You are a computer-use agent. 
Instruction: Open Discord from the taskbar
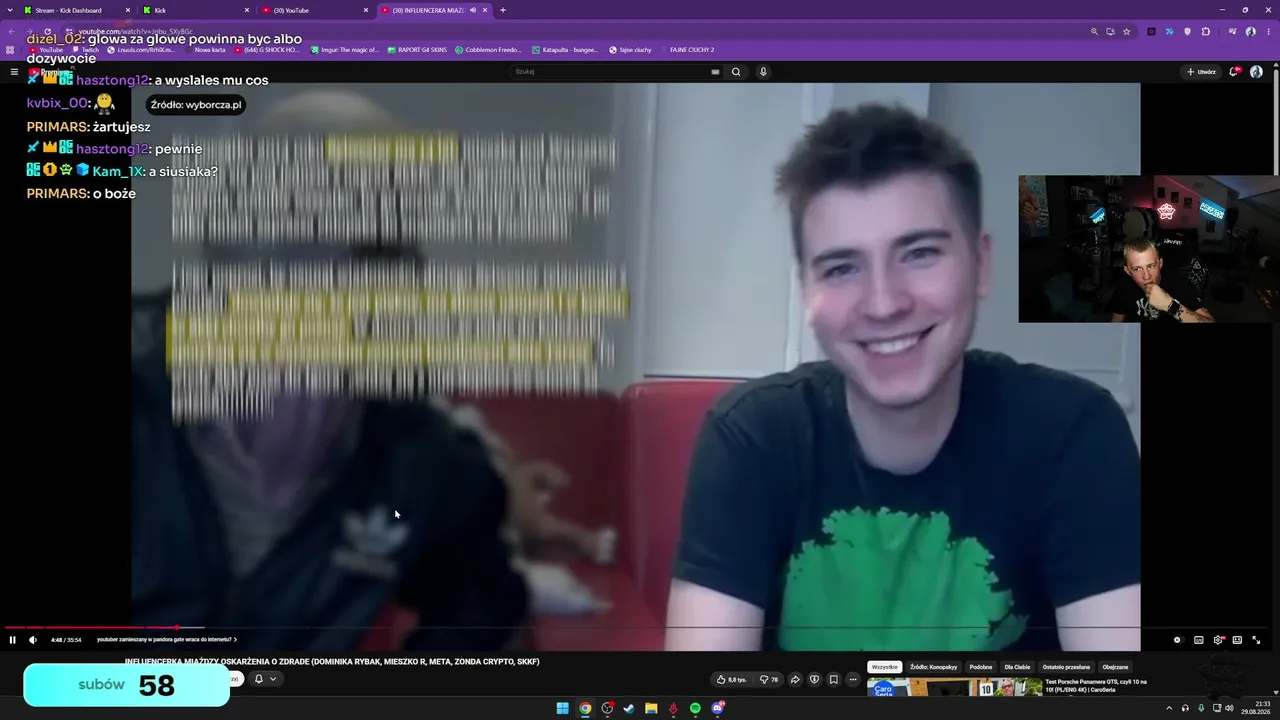click(718, 708)
